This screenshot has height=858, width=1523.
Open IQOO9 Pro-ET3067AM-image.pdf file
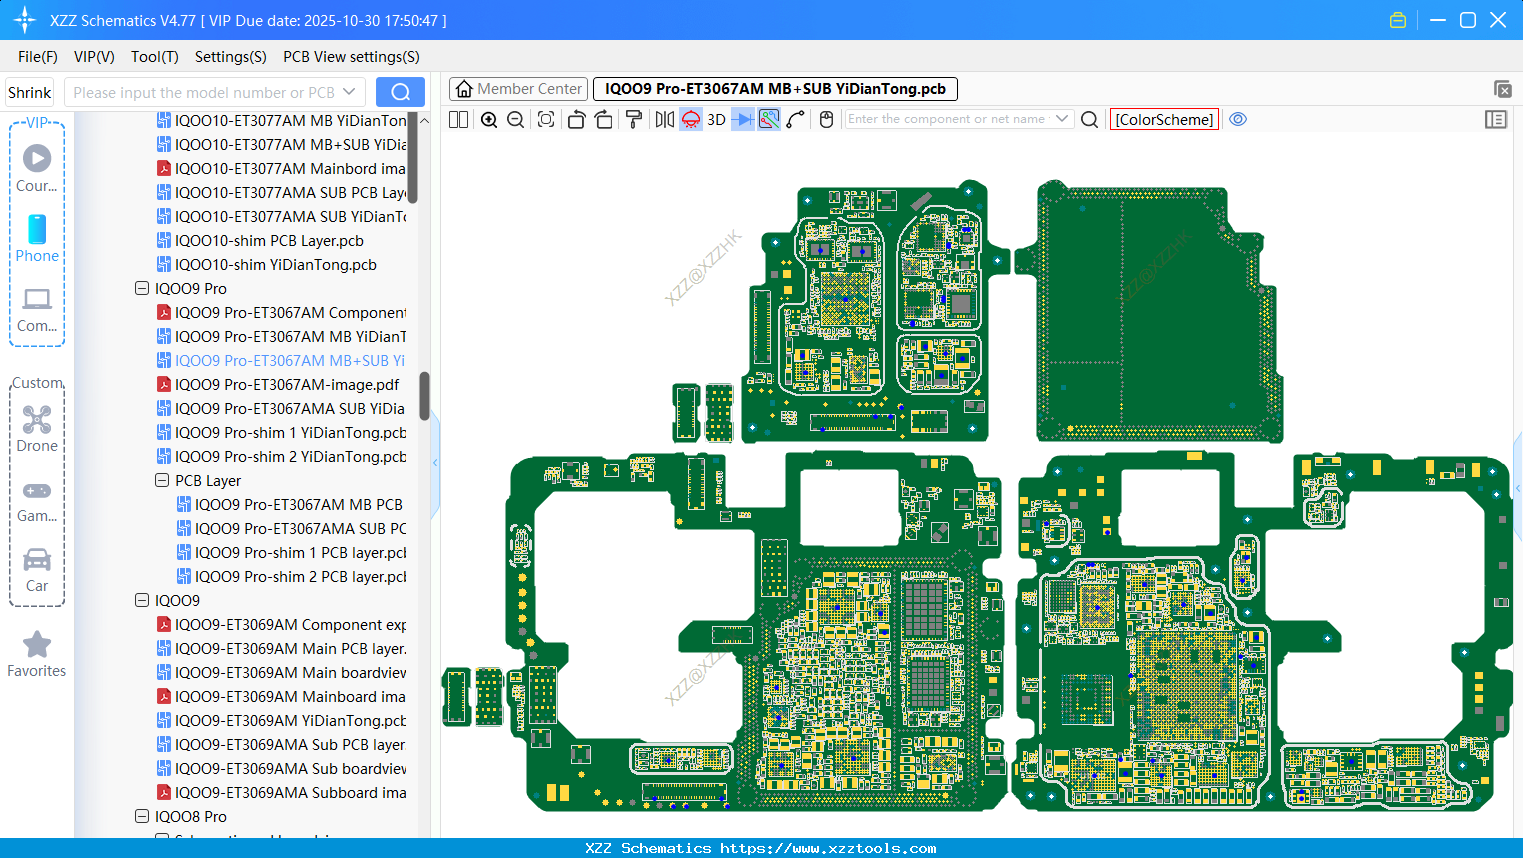point(286,385)
